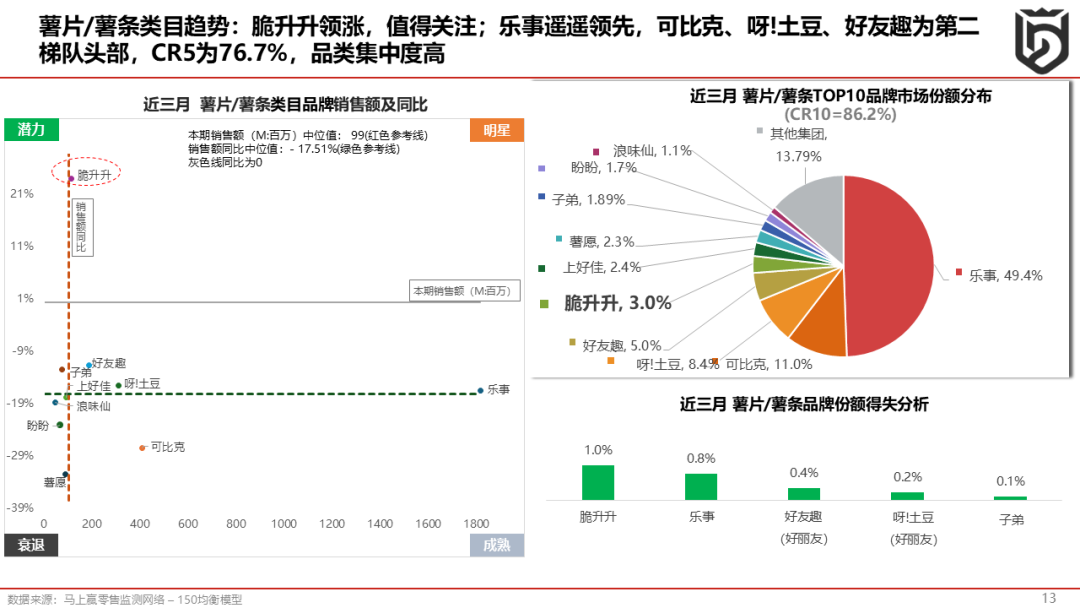Image resolution: width=1080 pixels, height=608 pixels.
Task: Click the 0.1% value above 子弟 bar
Action: tap(1010, 481)
